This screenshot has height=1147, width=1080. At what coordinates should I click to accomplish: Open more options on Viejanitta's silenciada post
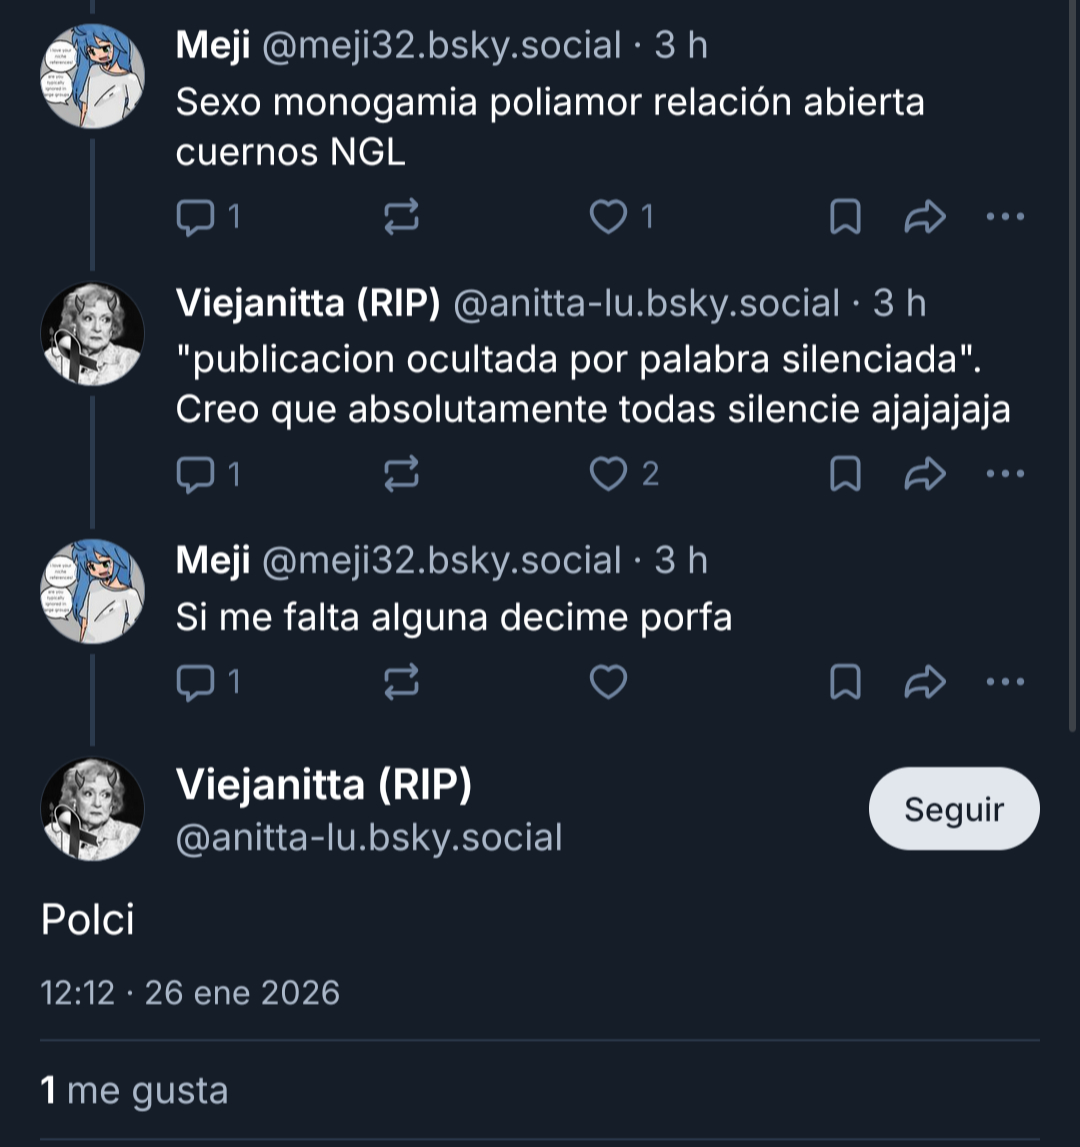coord(1005,475)
